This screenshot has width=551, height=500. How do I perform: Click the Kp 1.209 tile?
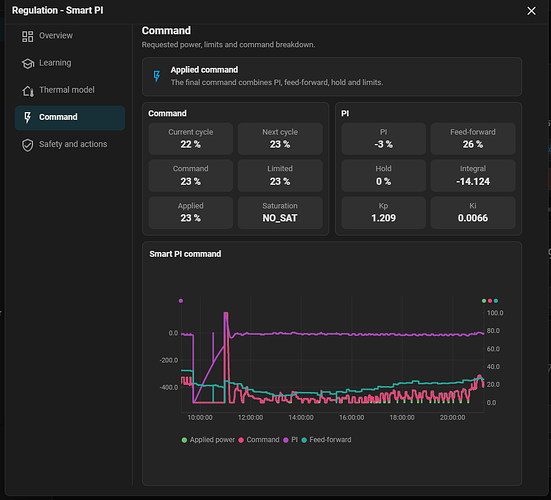click(383, 213)
